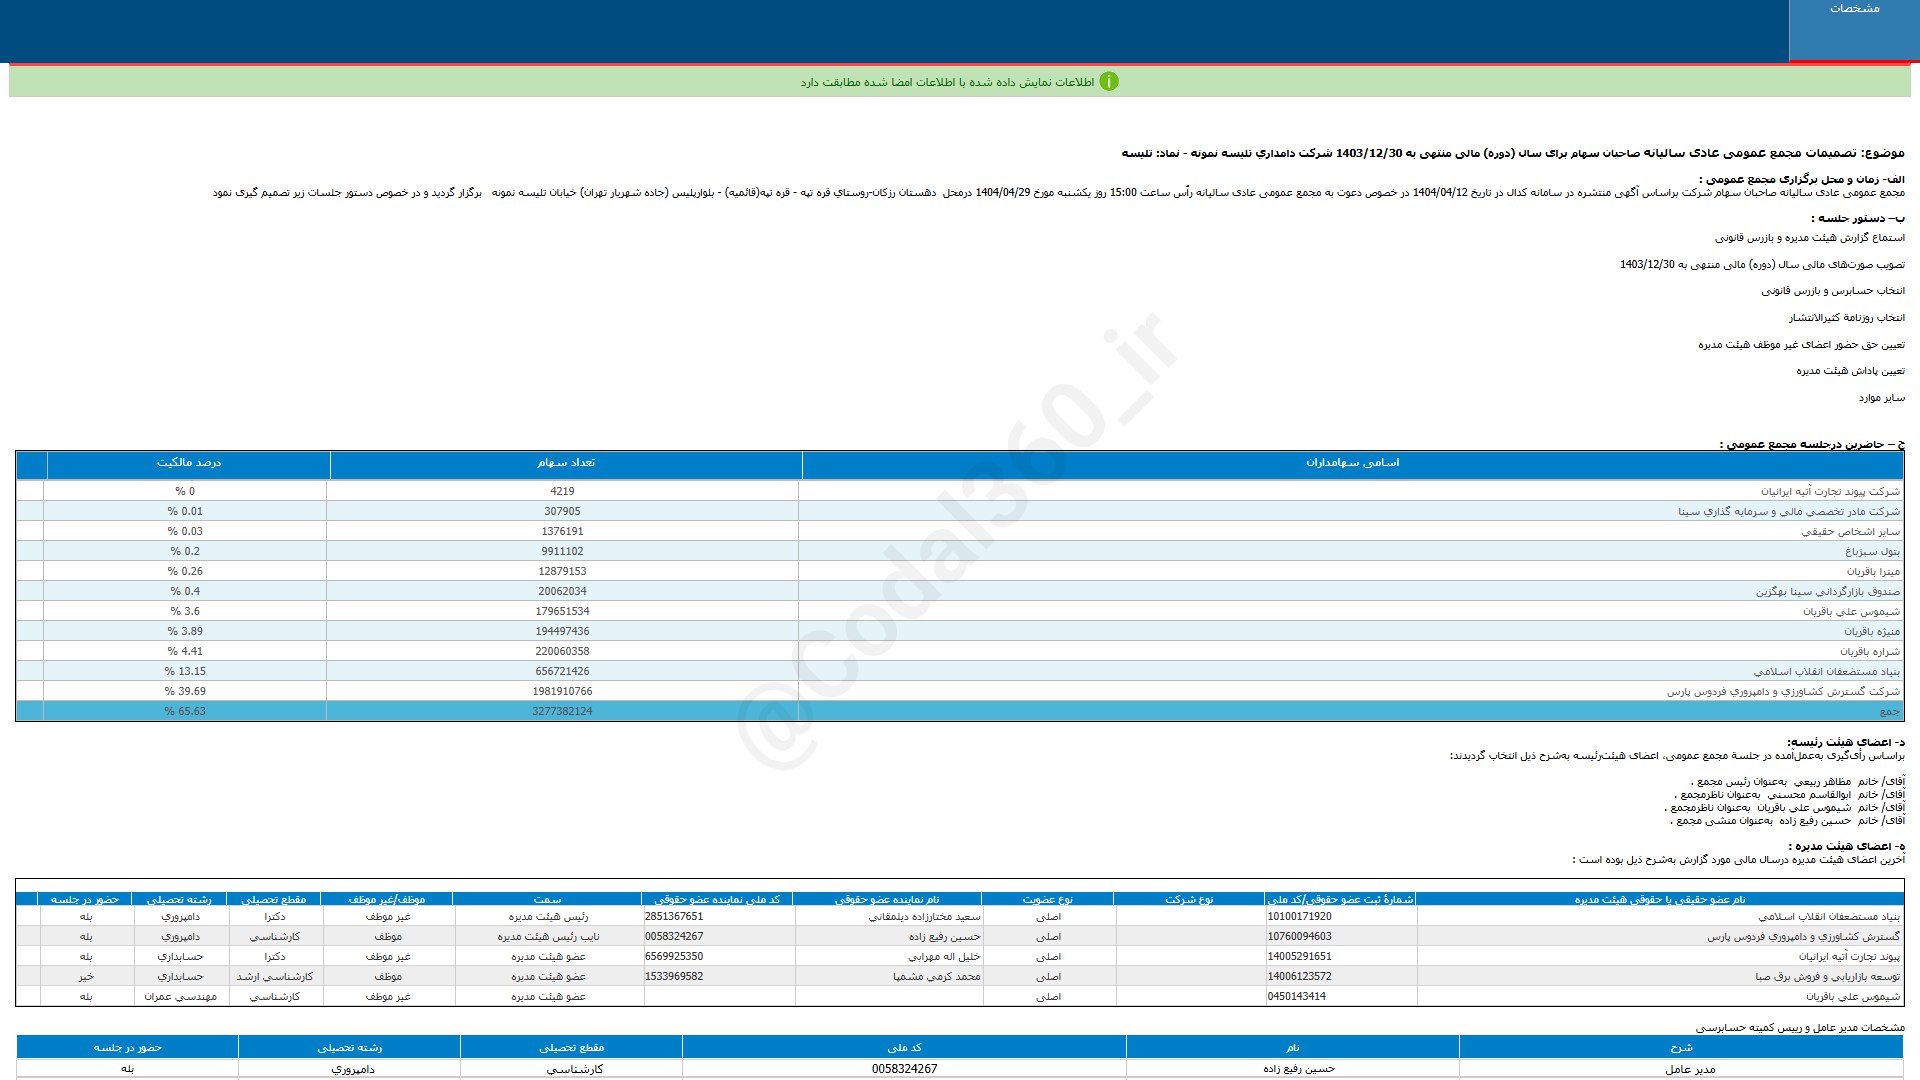Select the ownership percentage '% 13.15'
Viewport: 1920px width, 1080px height.
pyautogui.click(x=185, y=671)
